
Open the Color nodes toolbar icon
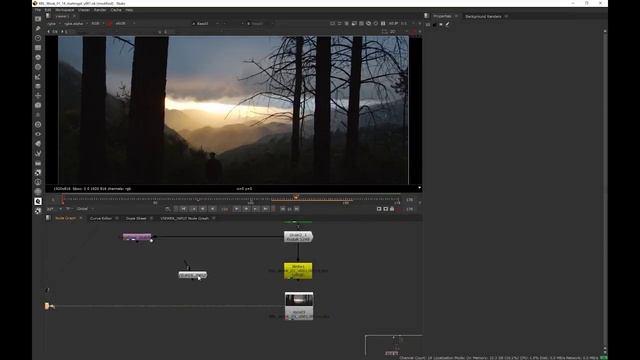38,57
